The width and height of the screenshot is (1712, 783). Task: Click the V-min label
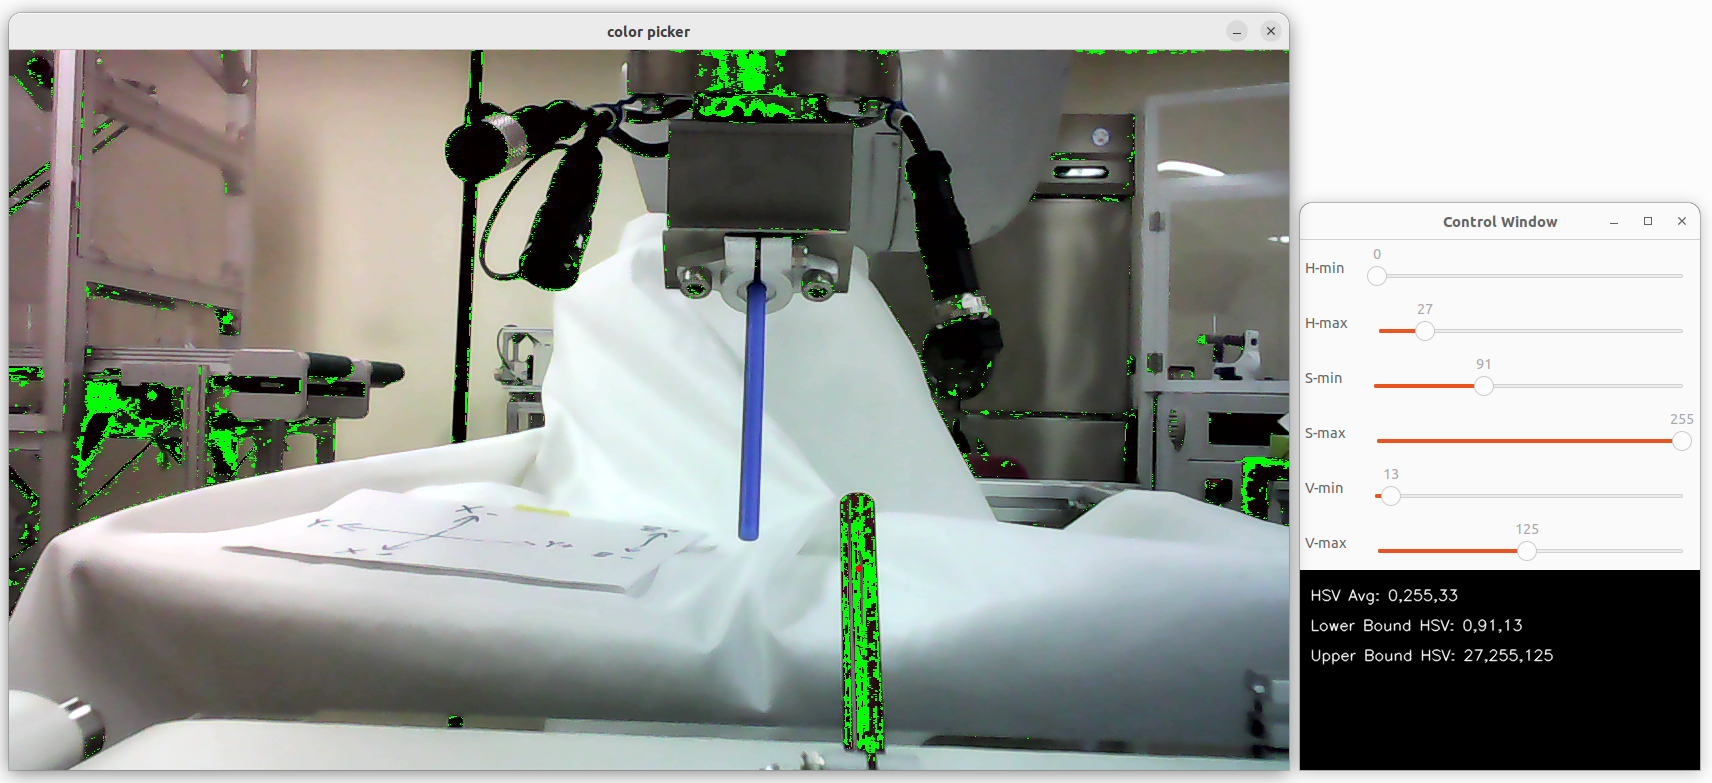(1324, 488)
